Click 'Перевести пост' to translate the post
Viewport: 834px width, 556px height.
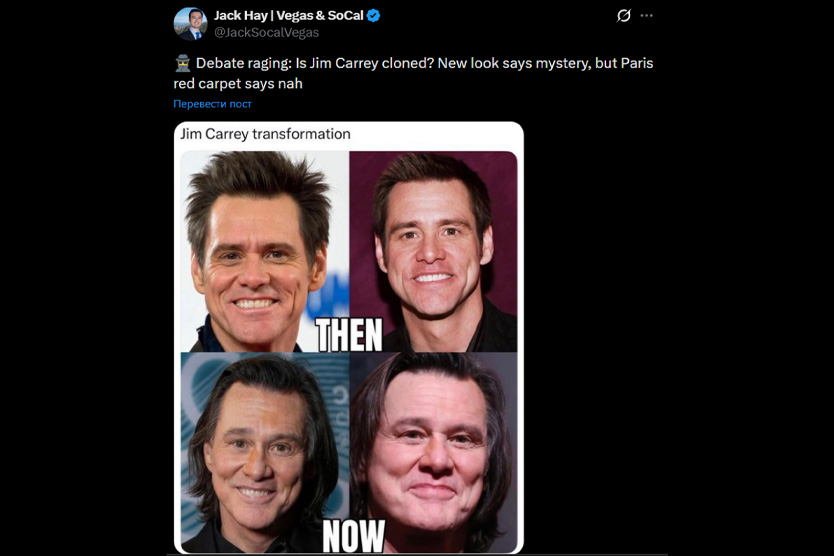click(x=212, y=104)
